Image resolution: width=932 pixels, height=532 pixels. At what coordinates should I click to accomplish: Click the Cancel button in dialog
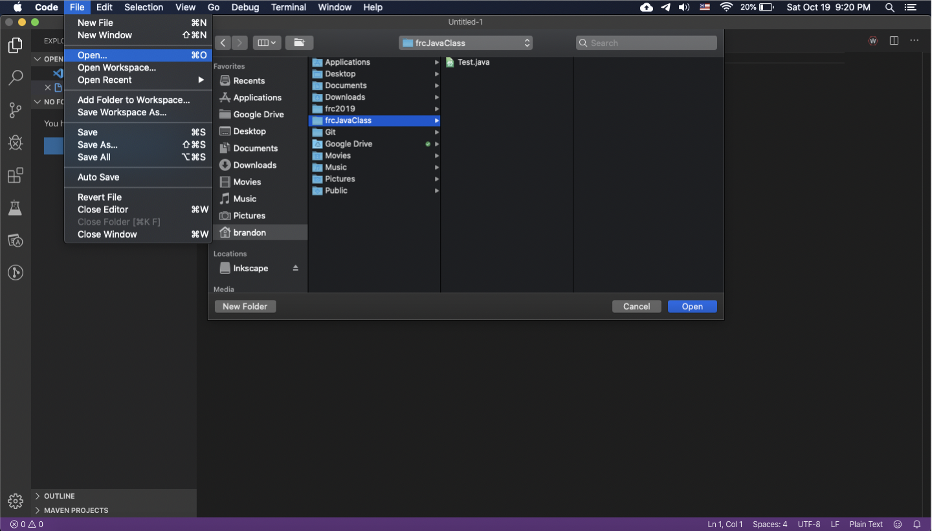tap(636, 306)
